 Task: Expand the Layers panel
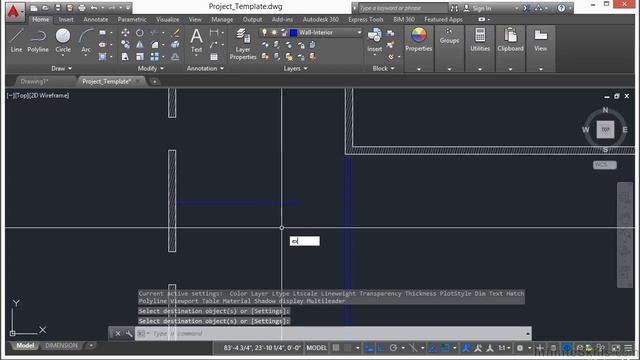coord(296,68)
